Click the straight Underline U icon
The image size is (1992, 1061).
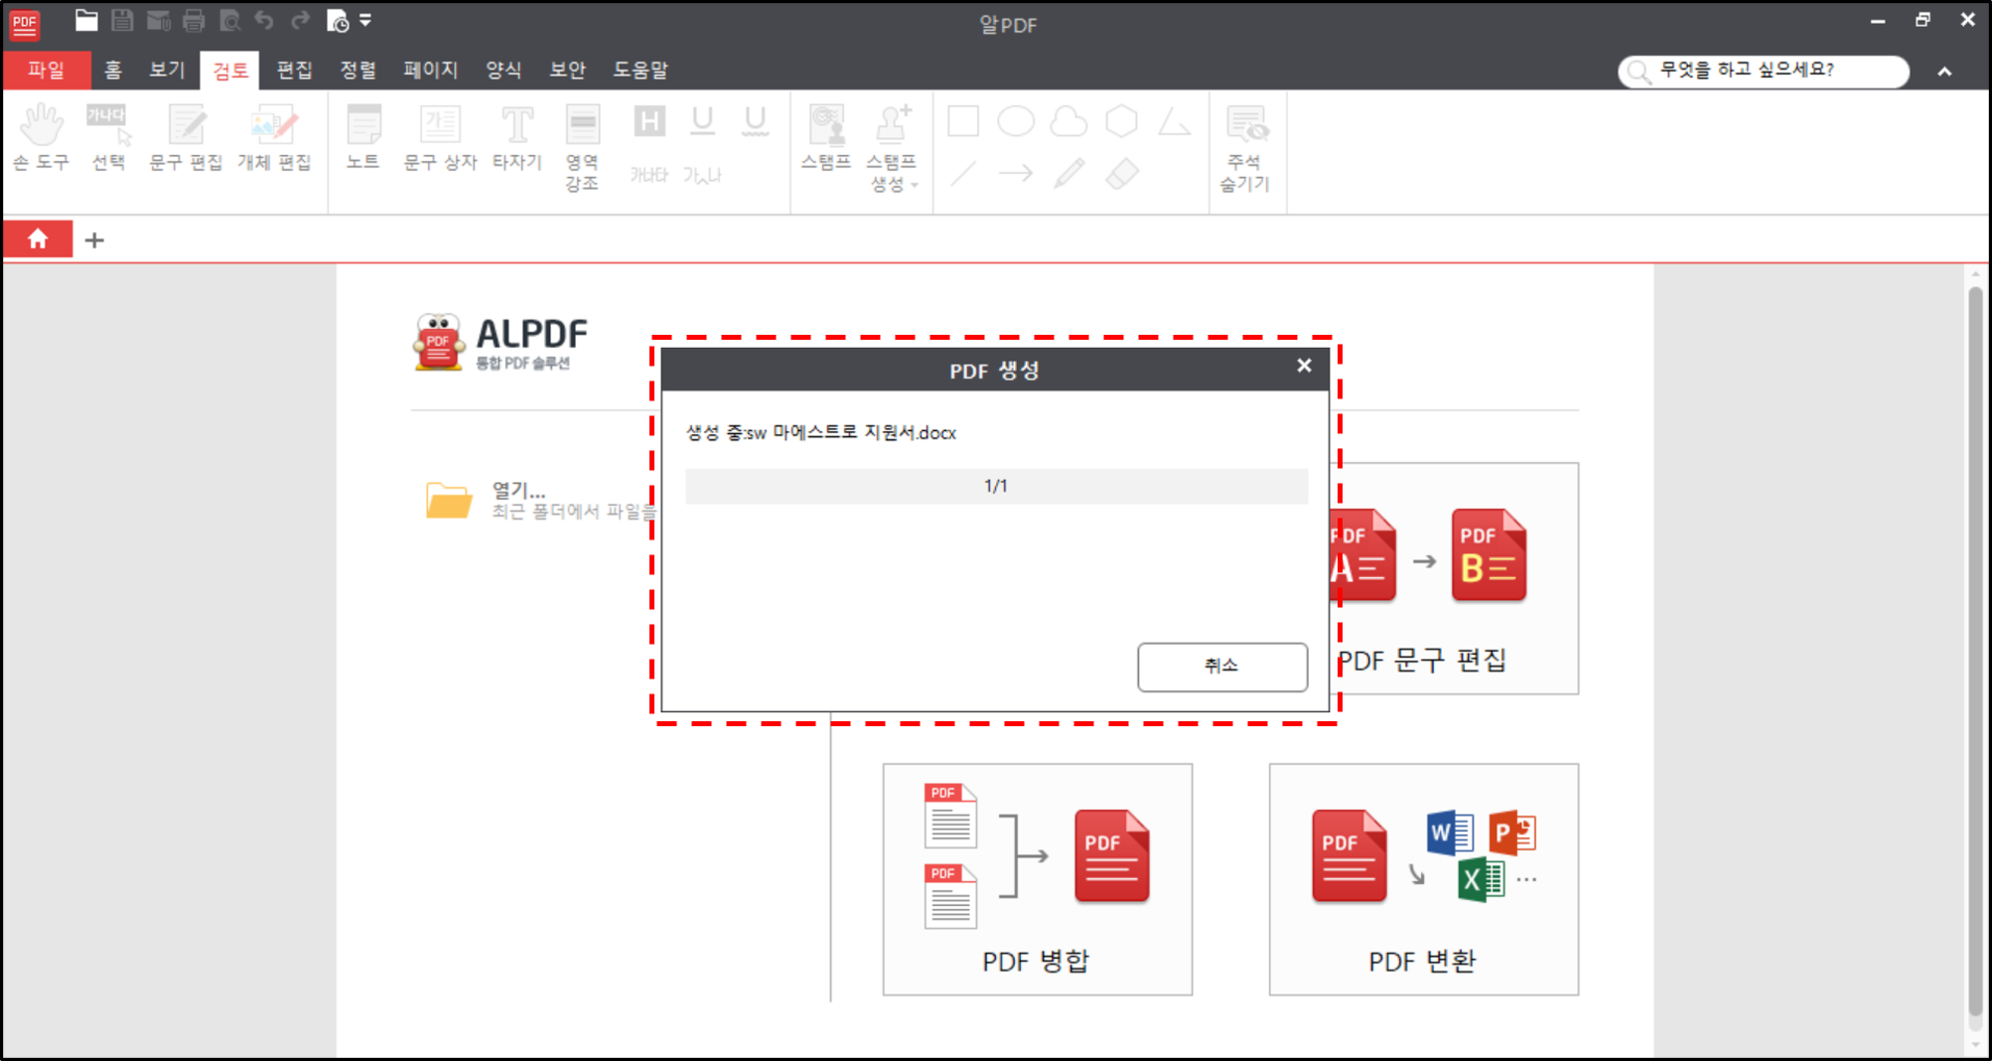(702, 121)
